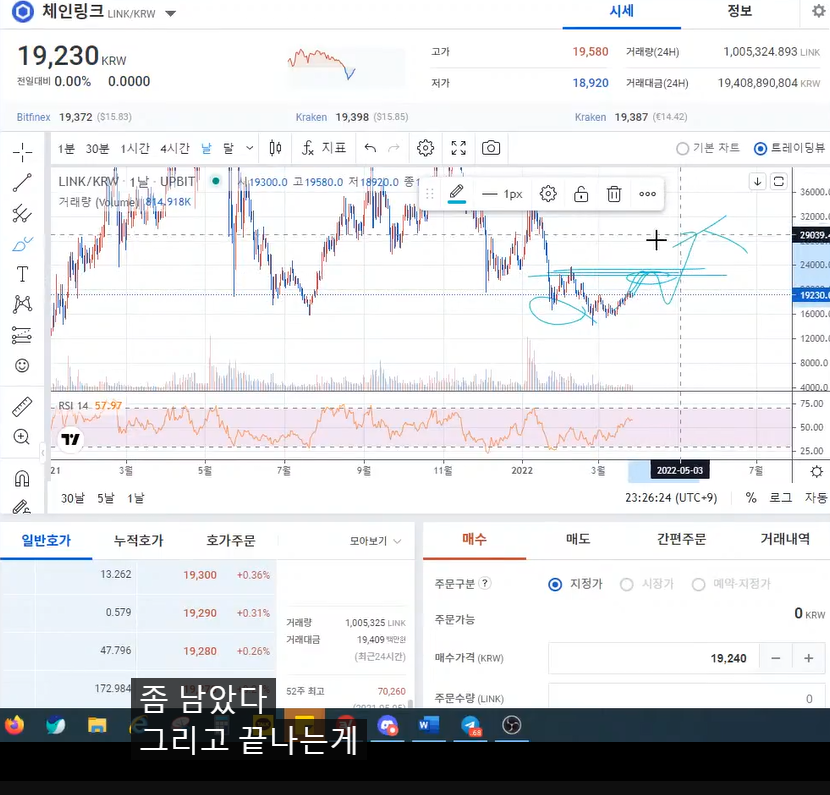
Task: Take a chart snapshot with camera
Action: [491, 148]
